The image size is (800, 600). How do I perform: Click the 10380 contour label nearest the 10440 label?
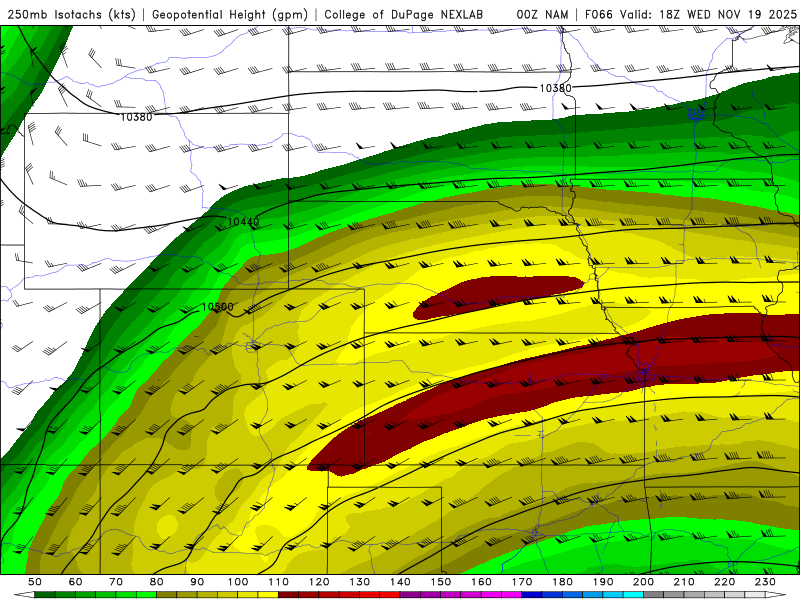[x=136, y=117]
